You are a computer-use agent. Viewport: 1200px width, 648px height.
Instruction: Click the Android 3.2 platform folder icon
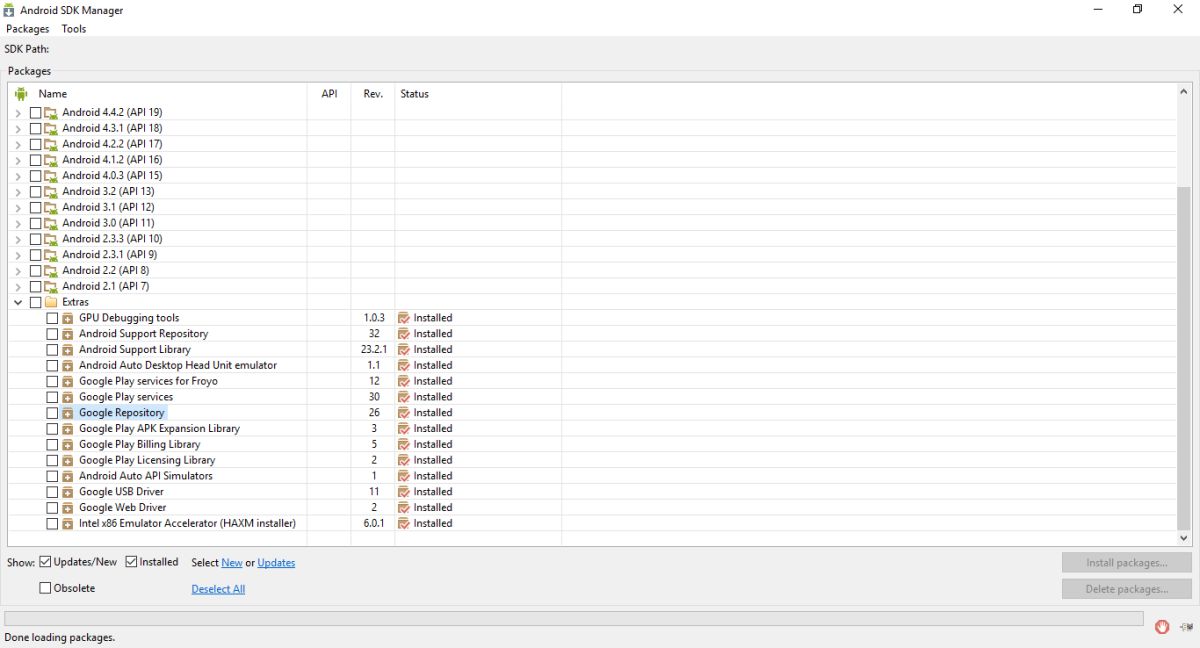[51, 192]
